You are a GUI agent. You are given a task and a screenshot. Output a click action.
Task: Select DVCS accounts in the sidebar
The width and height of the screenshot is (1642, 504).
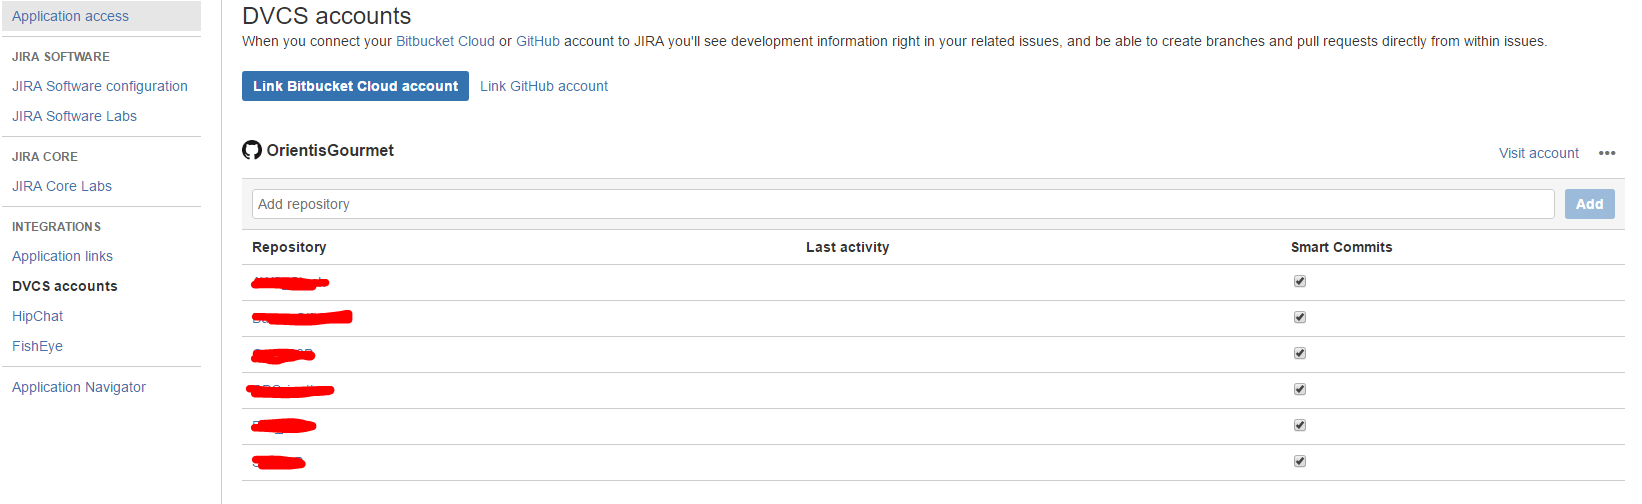tap(65, 286)
